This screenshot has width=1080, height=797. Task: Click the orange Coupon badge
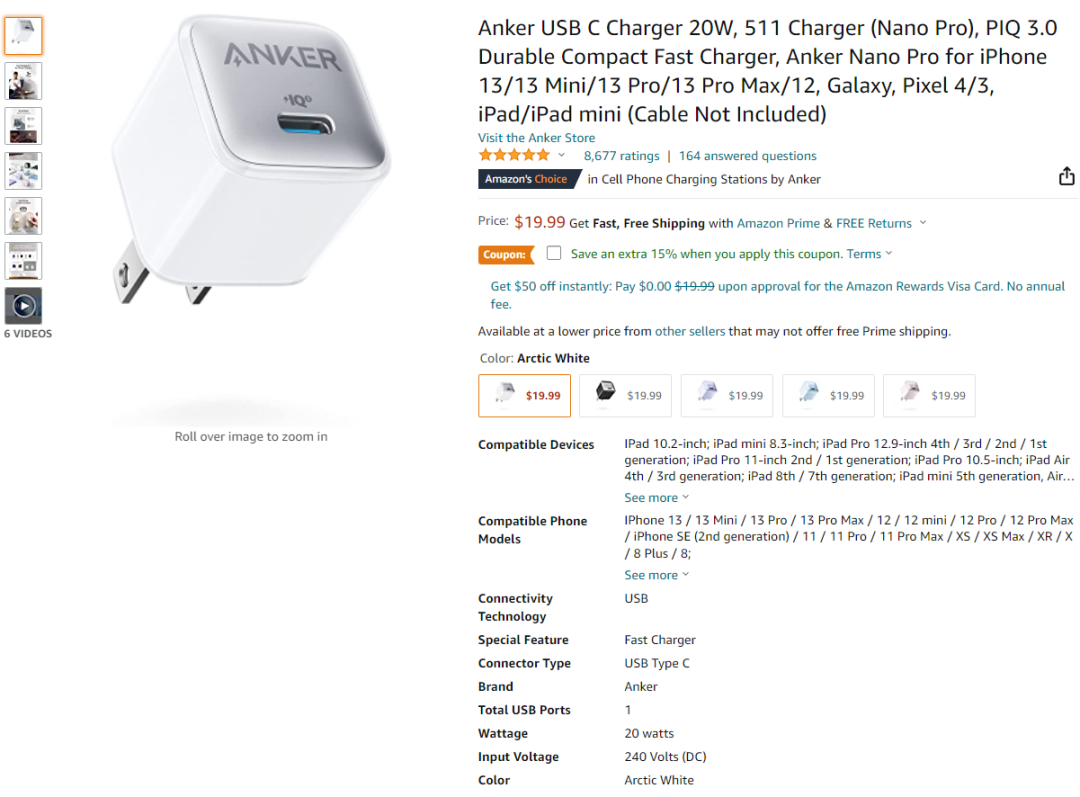coord(506,254)
